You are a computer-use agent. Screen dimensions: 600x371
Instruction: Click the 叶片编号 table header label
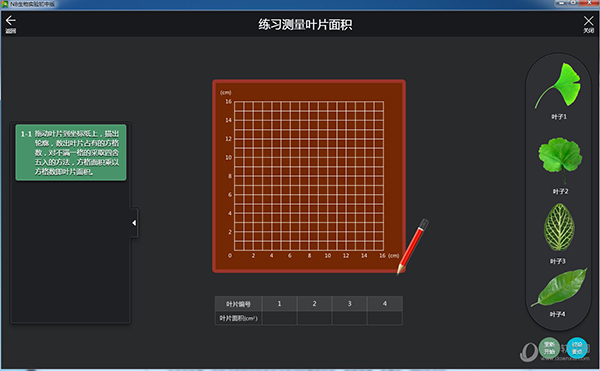(x=238, y=304)
